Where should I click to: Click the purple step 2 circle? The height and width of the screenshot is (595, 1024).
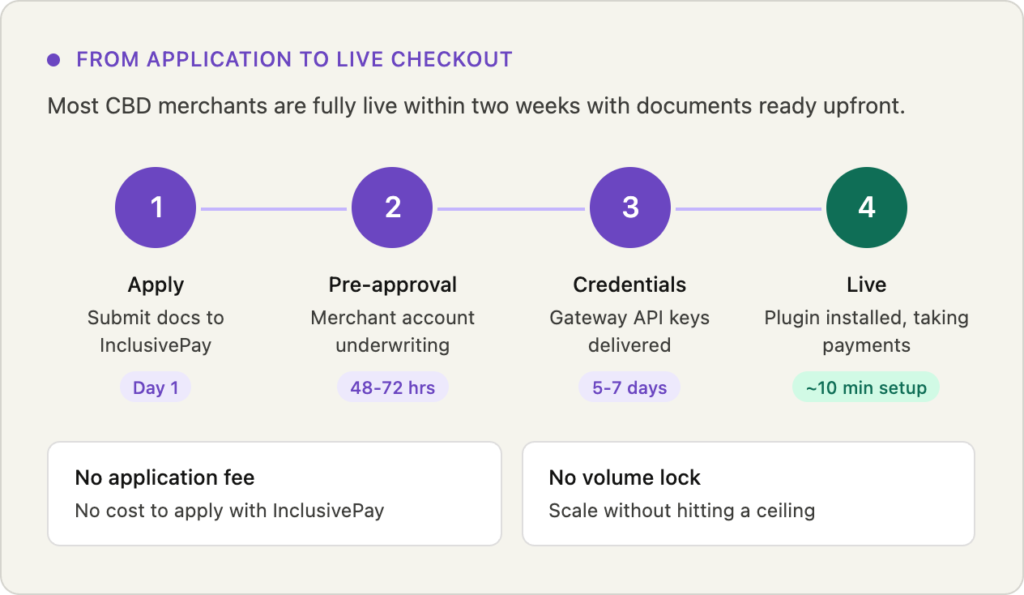[x=392, y=208]
